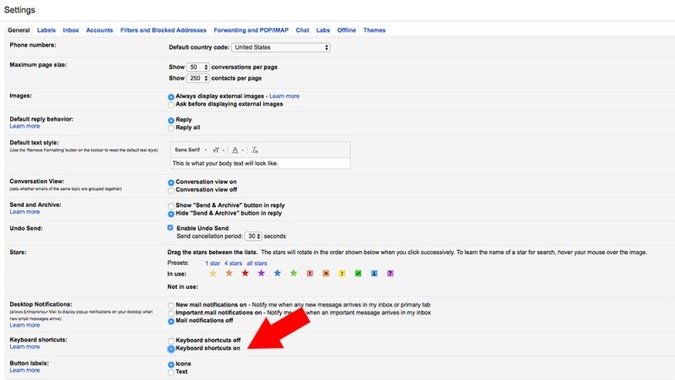
Task: Open the text size menu in Default text style
Action: (218, 150)
